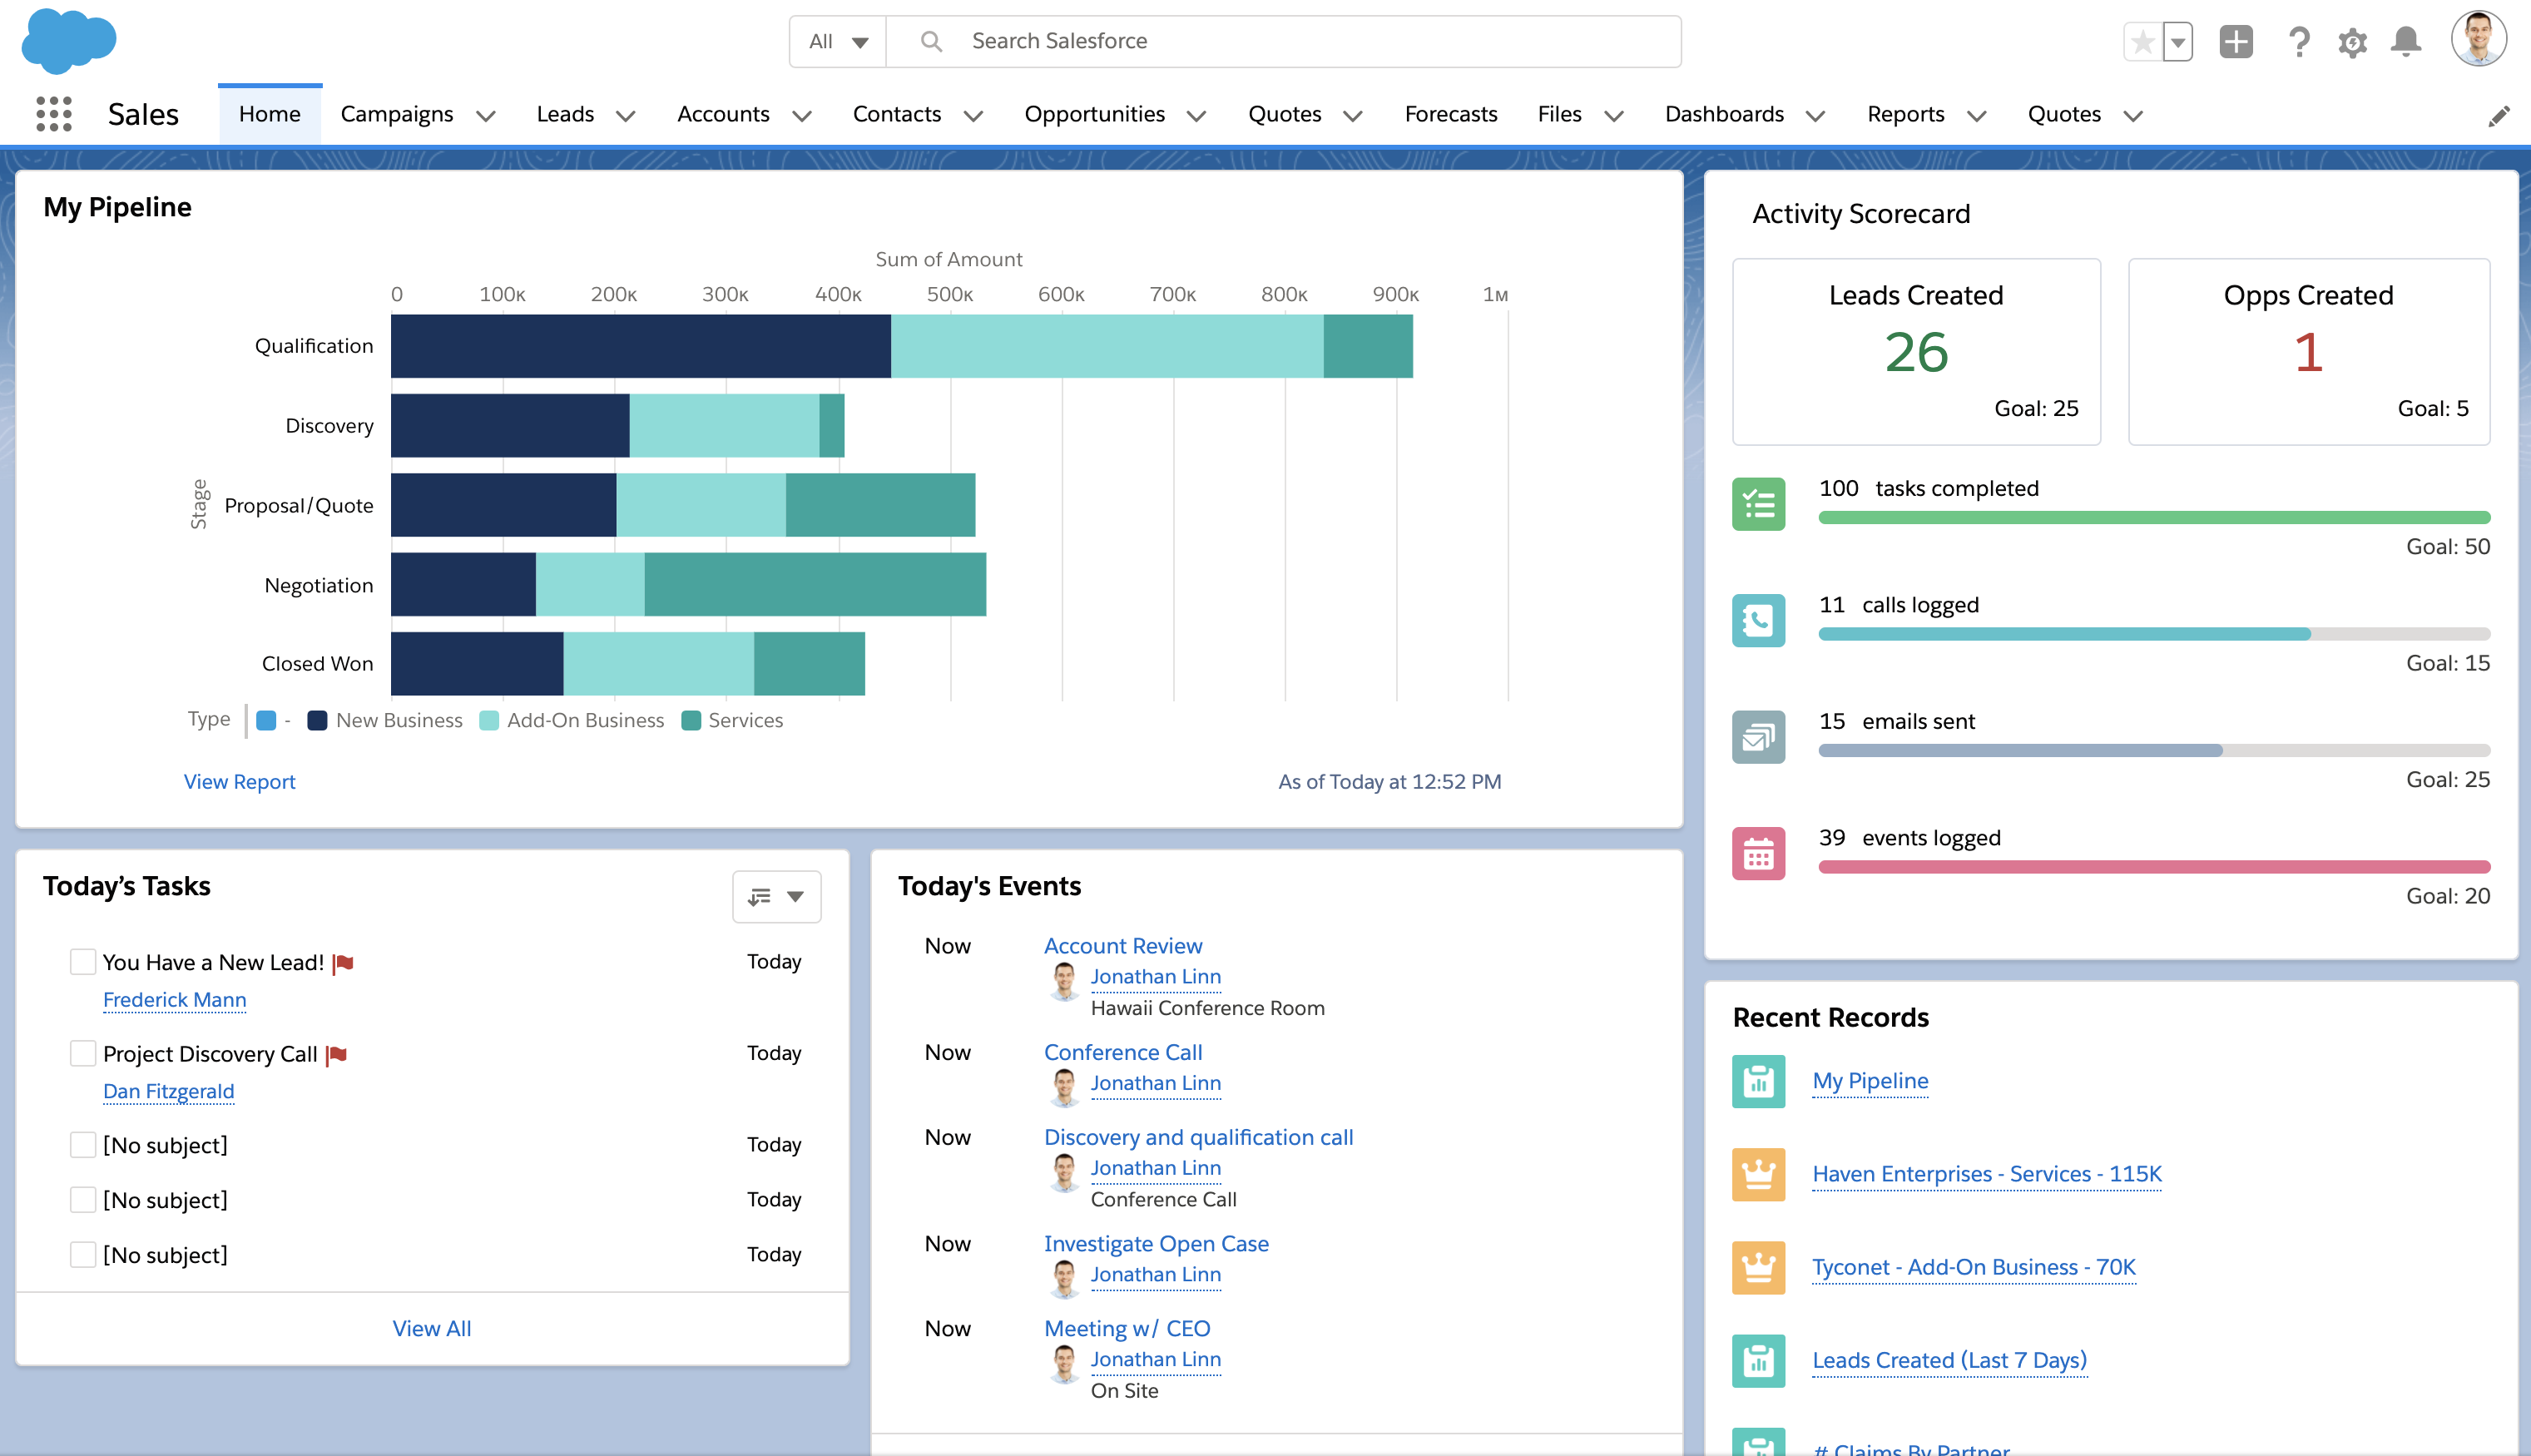Viewport: 2531px width, 1456px height.
Task: Click the View Report link
Action: tap(239, 781)
